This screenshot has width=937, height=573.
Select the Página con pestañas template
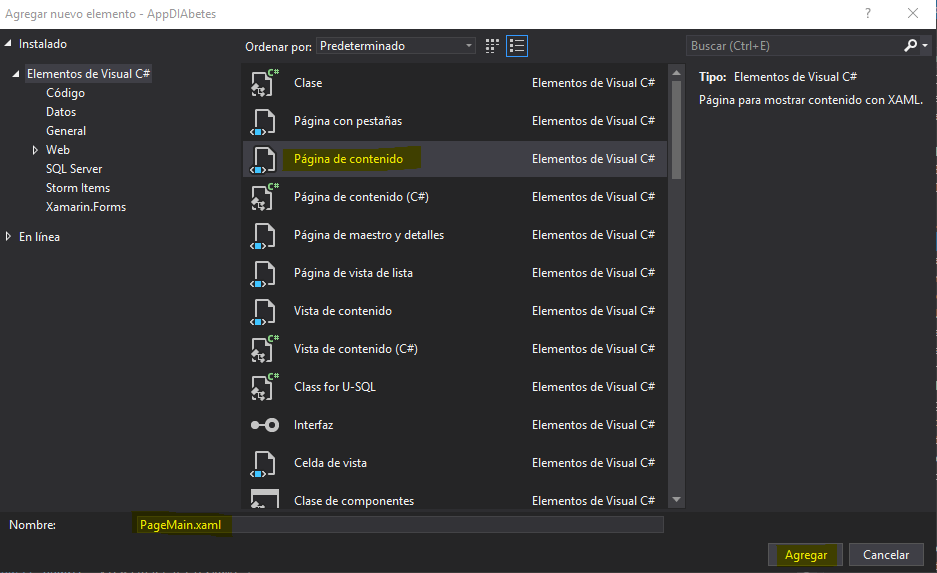(348, 121)
